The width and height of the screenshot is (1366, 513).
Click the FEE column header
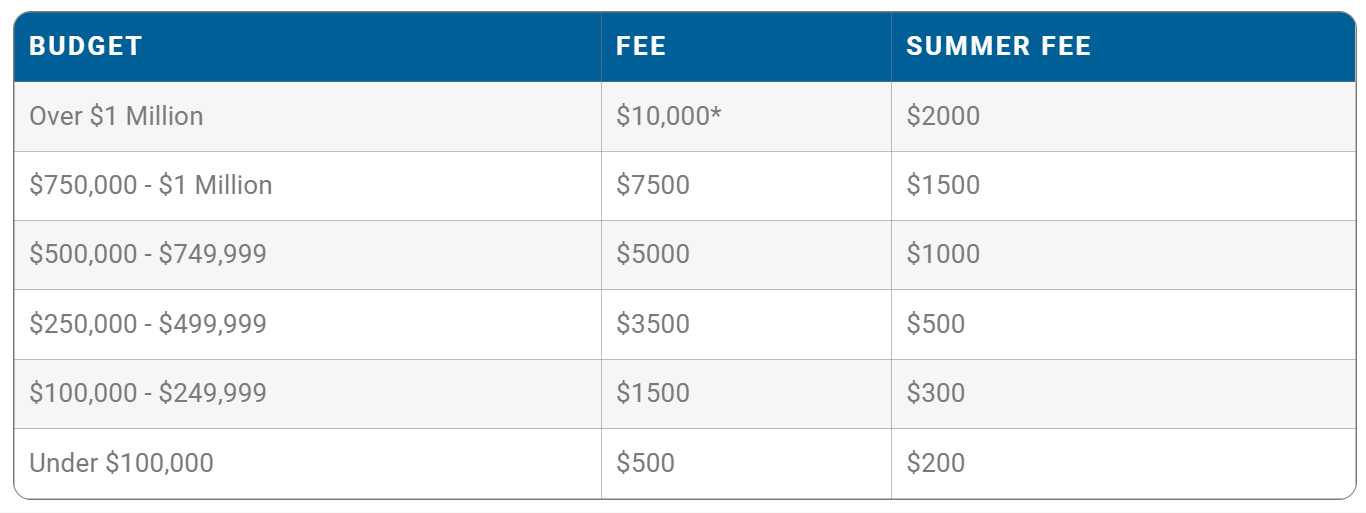641,46
